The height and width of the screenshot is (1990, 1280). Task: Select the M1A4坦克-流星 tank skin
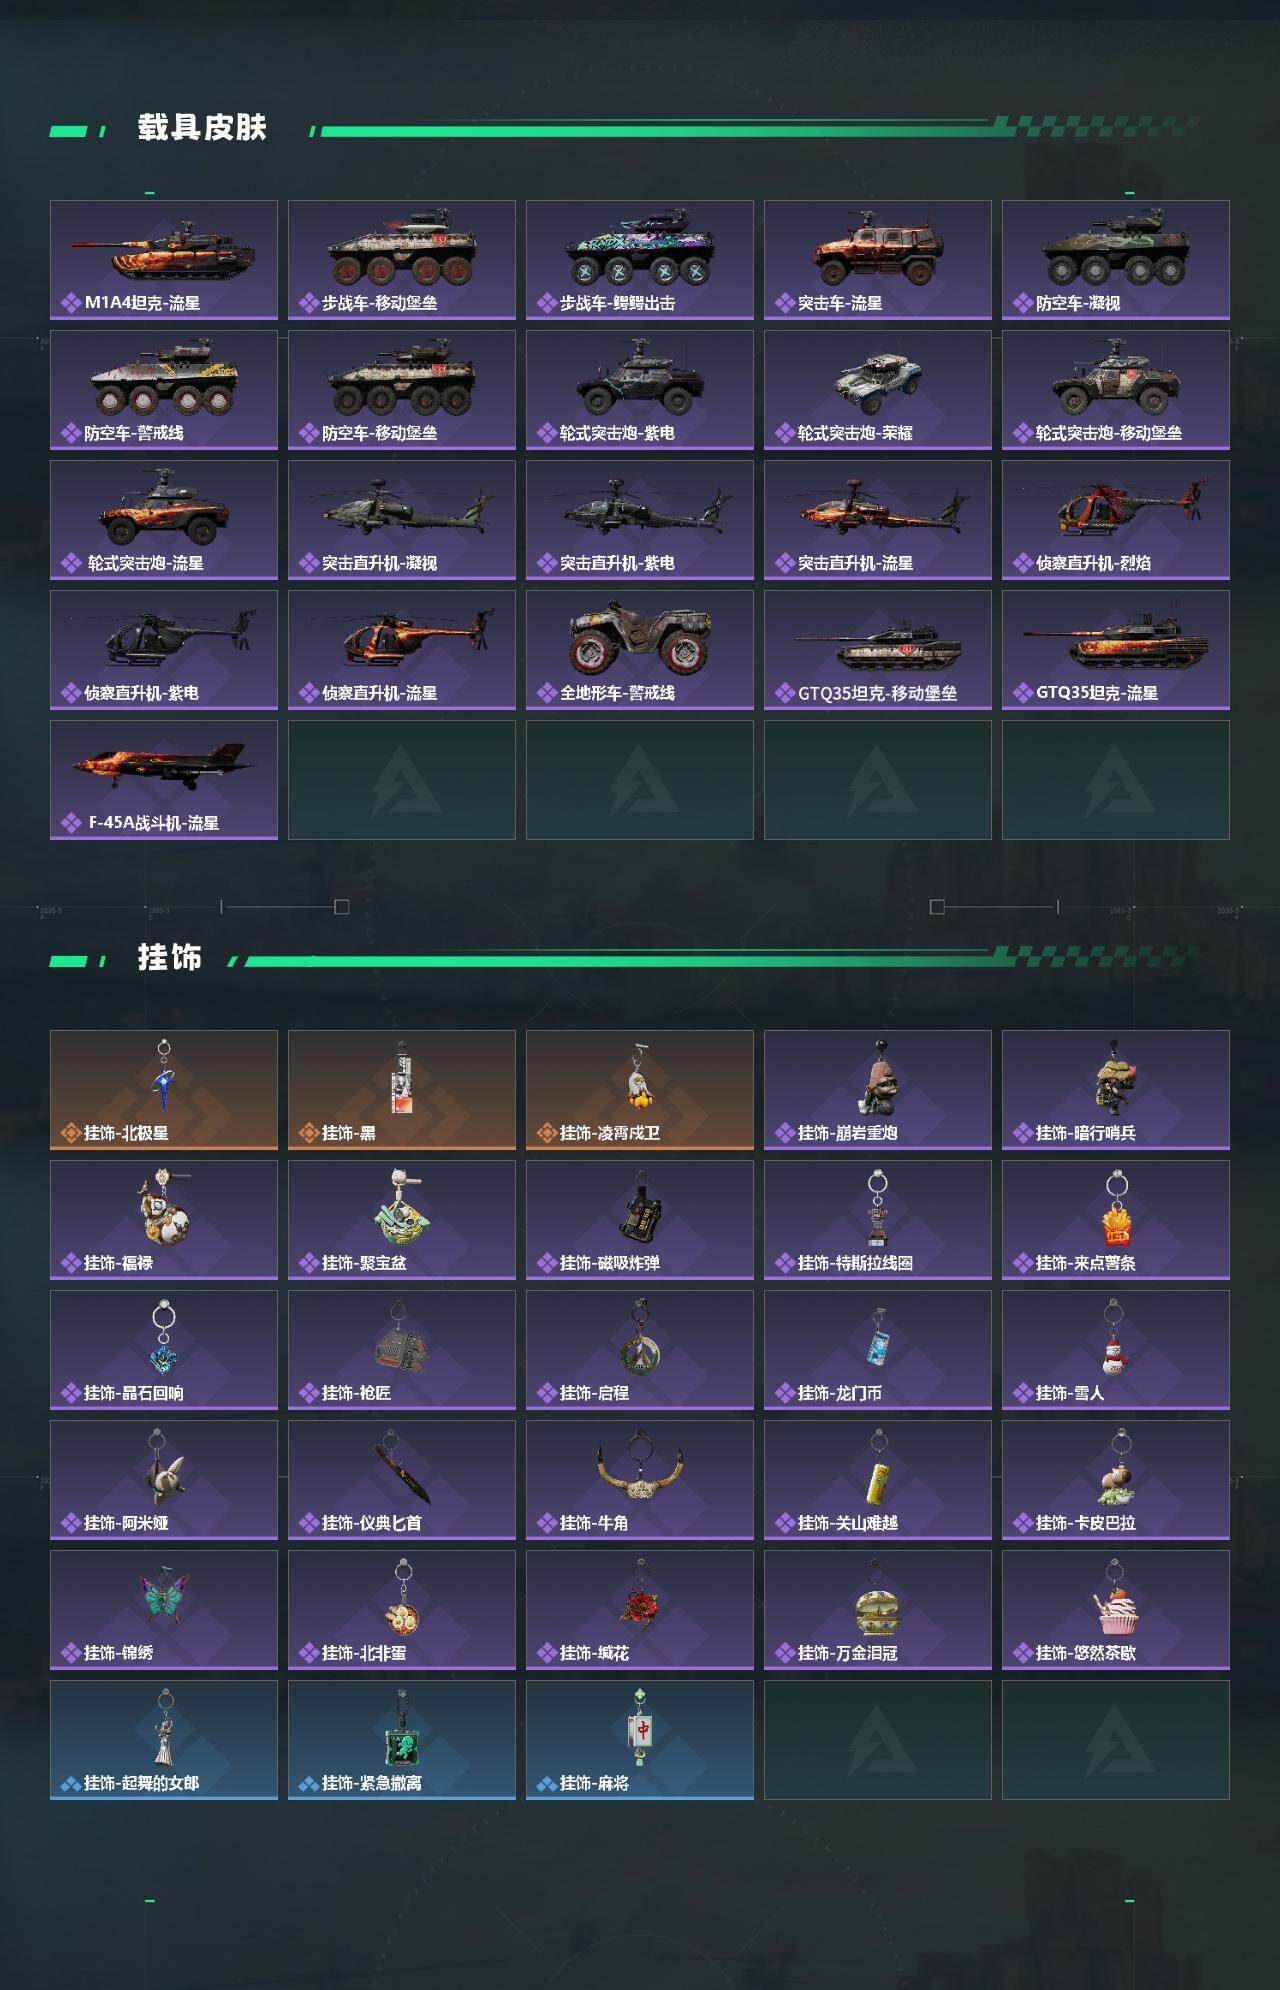pyautogui.click(x=164, y=260)
